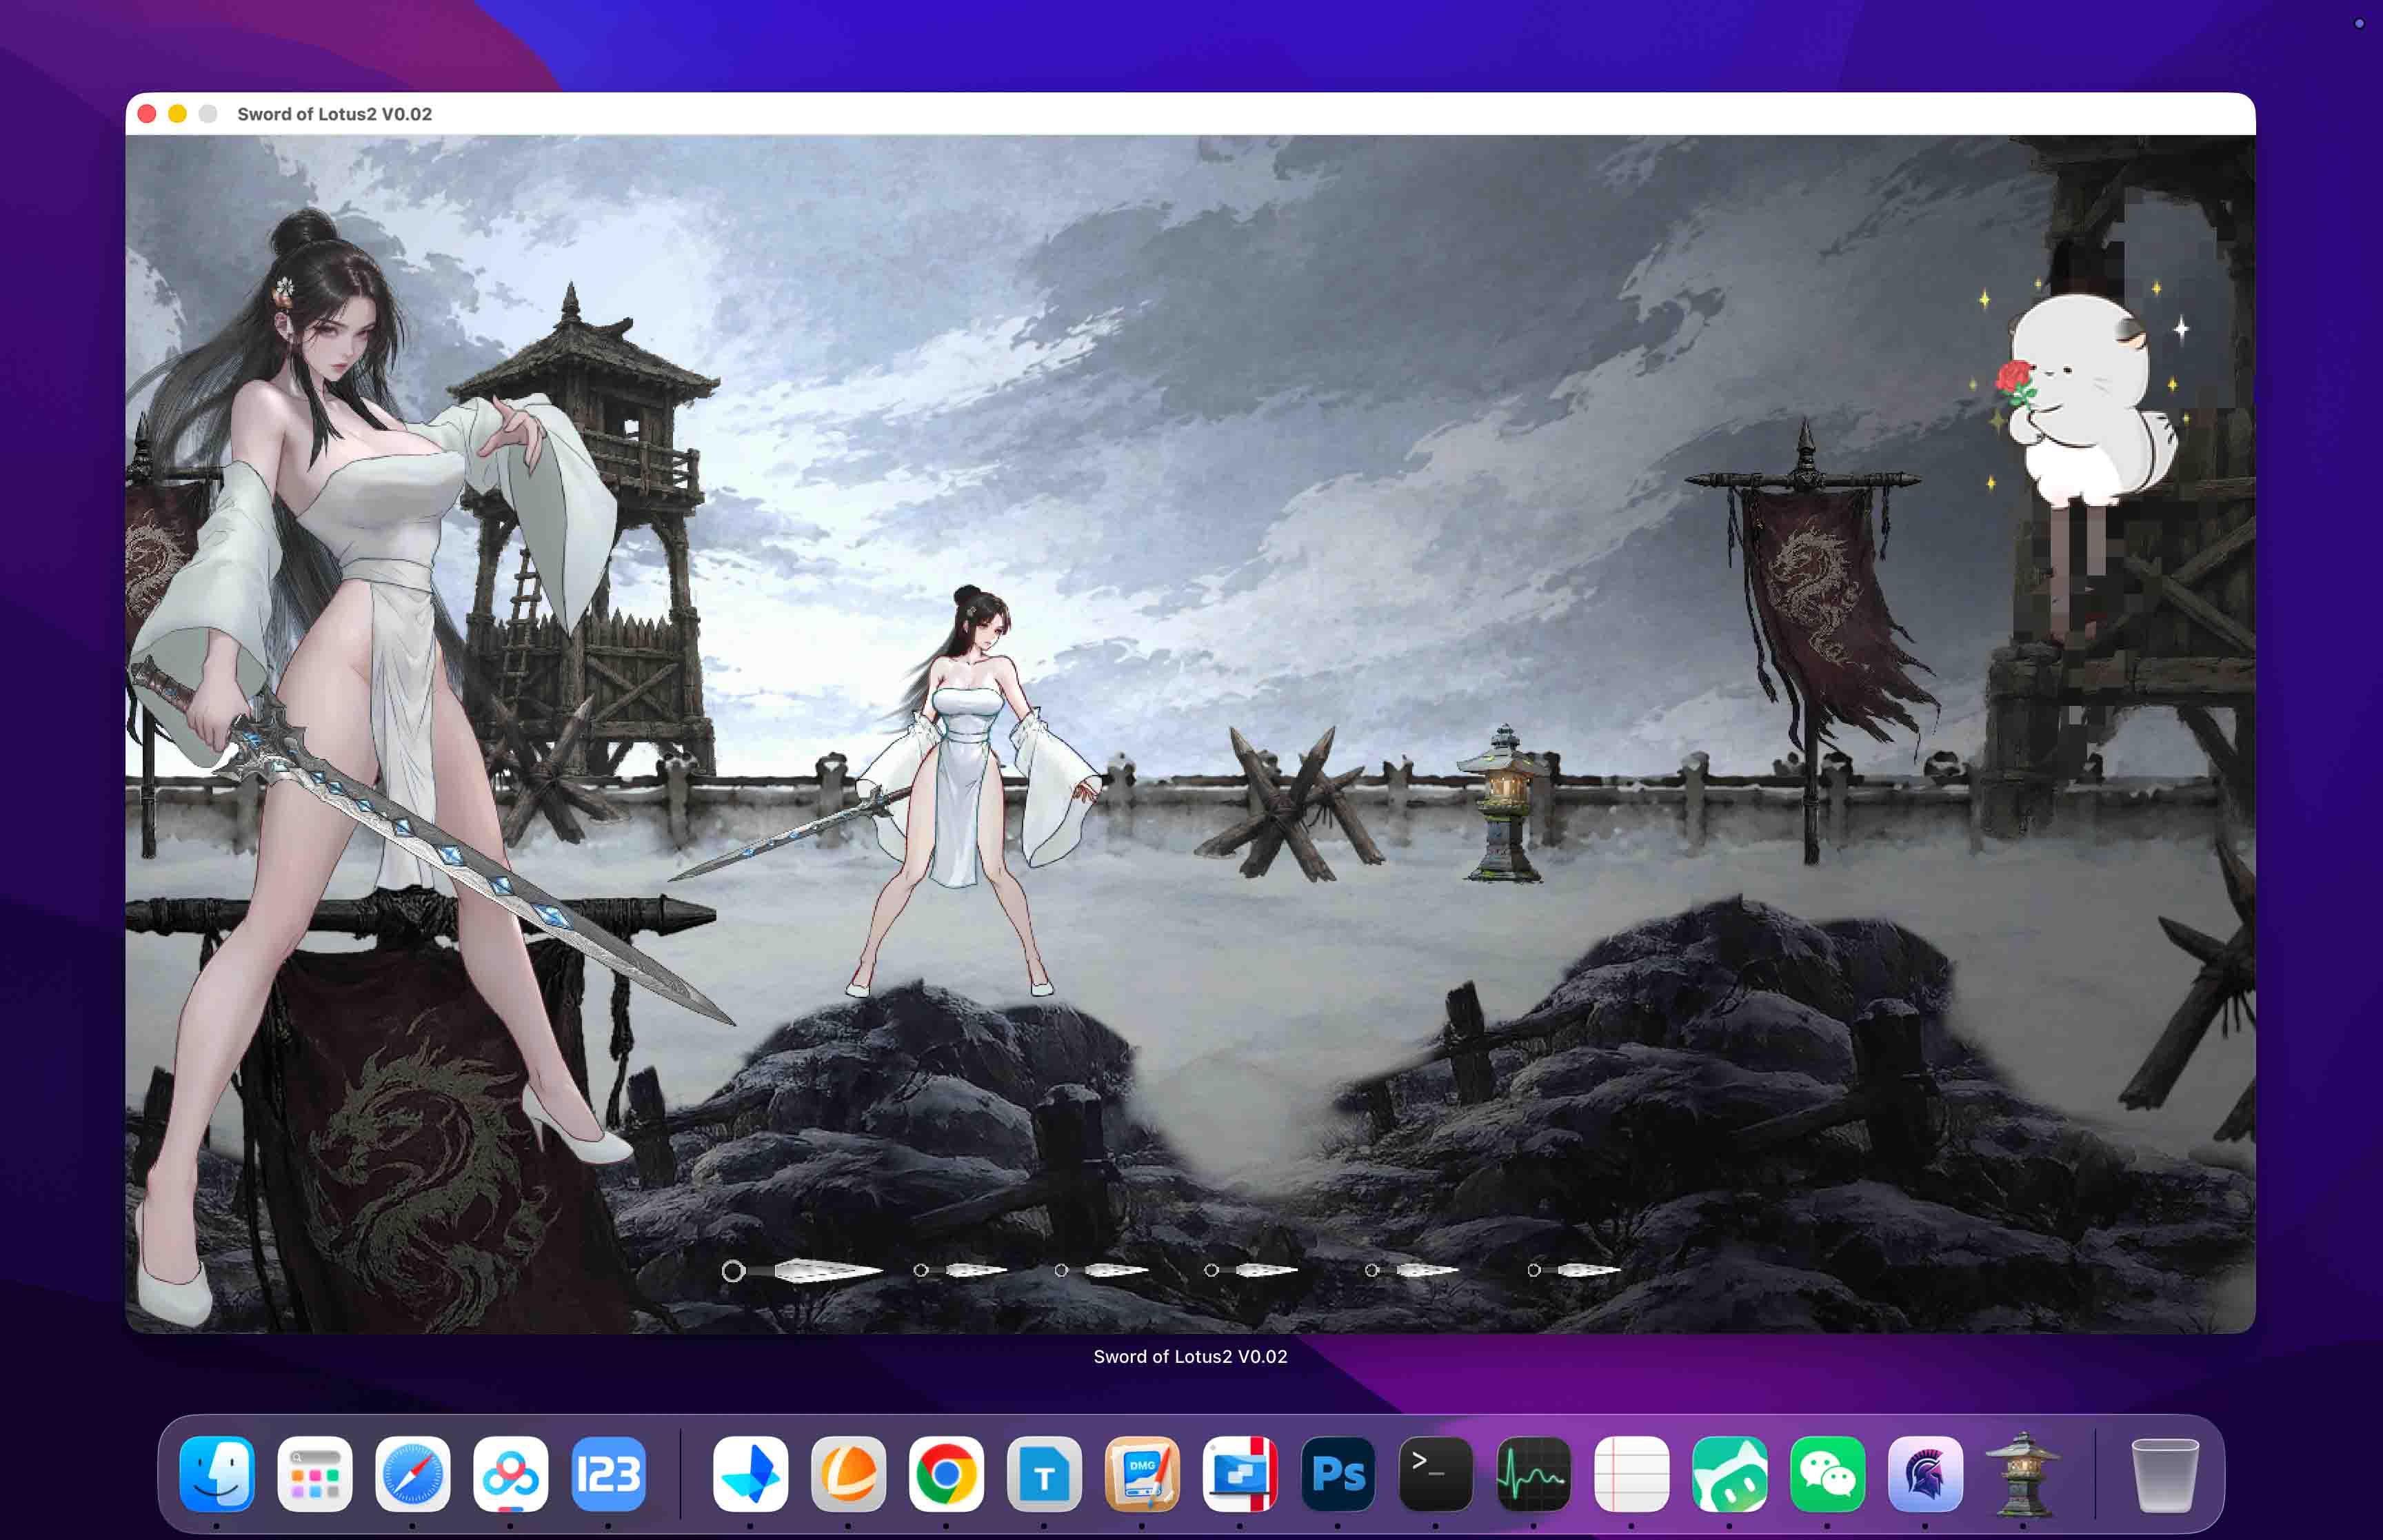Open Launchpad in the dock
Viewport: 2383px width, 1540px height.
pyautogui.click(x=315, y=1474)
